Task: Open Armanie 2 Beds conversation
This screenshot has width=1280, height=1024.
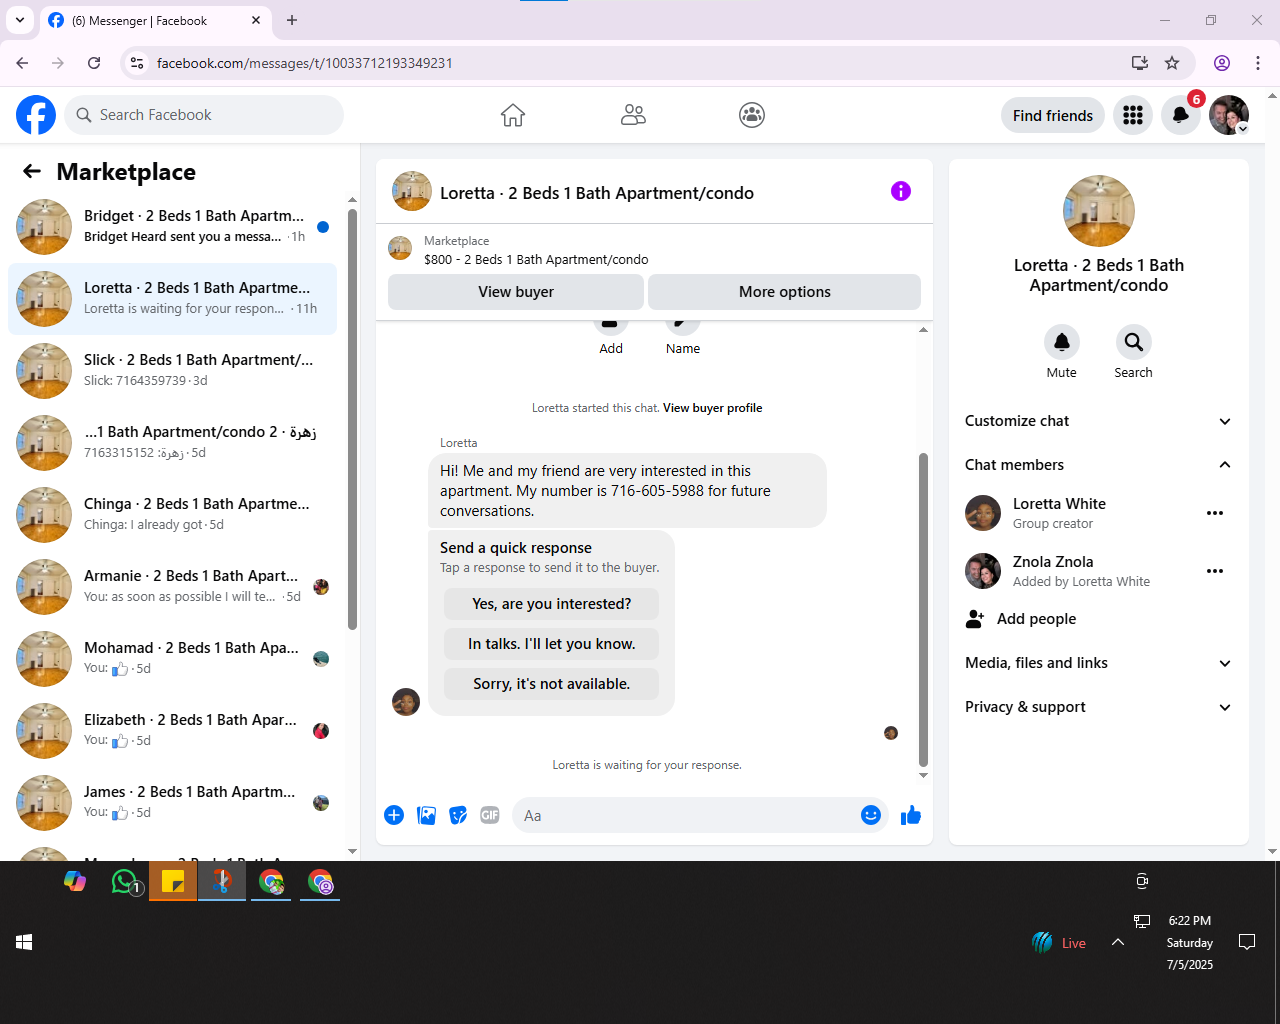Action: (x=173, y=587)
